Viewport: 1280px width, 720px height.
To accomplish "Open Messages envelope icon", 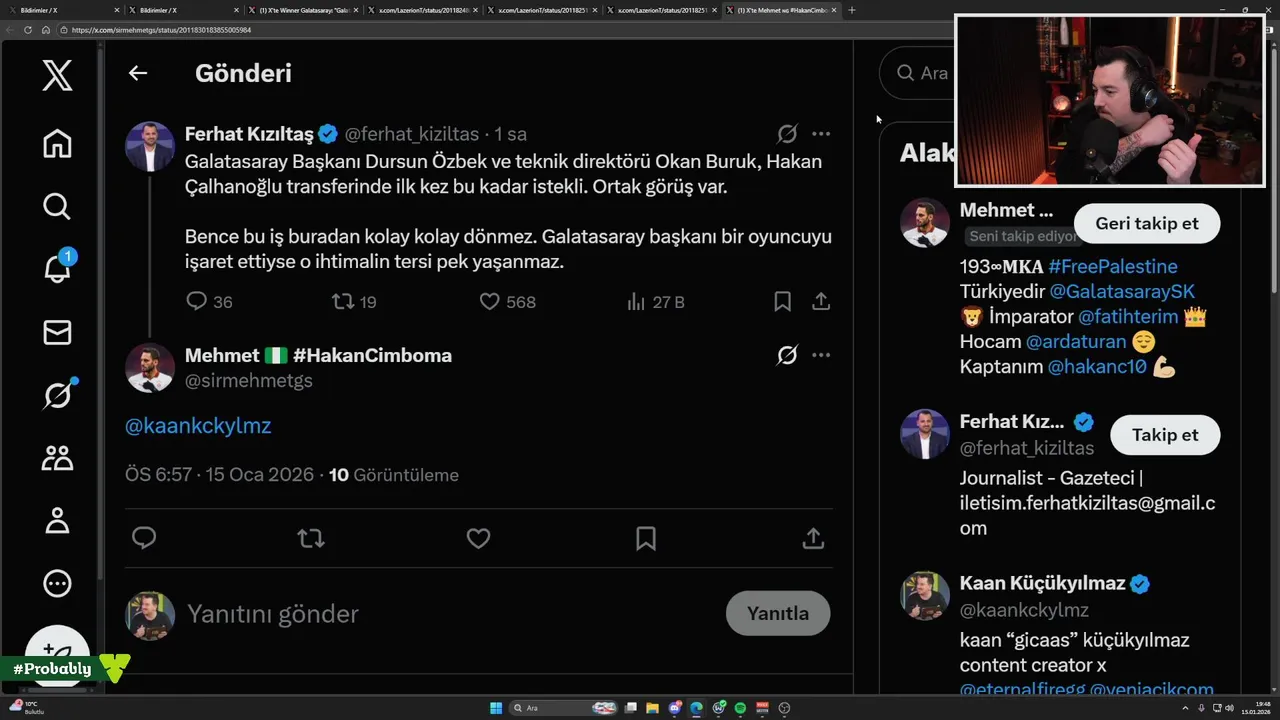I will point(57,332).
